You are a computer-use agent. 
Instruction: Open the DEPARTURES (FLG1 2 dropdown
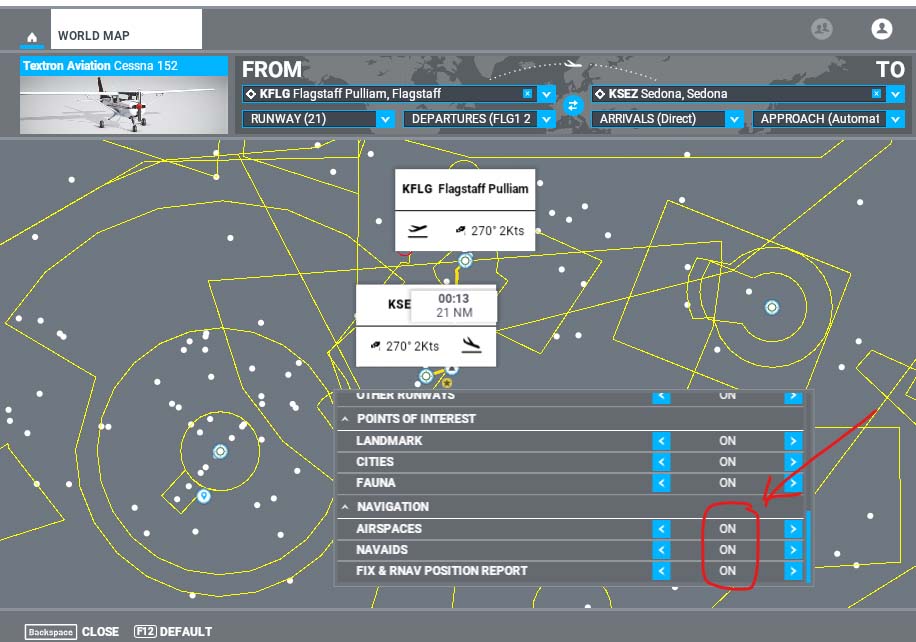pyautogui.click(x=479, y=119)
